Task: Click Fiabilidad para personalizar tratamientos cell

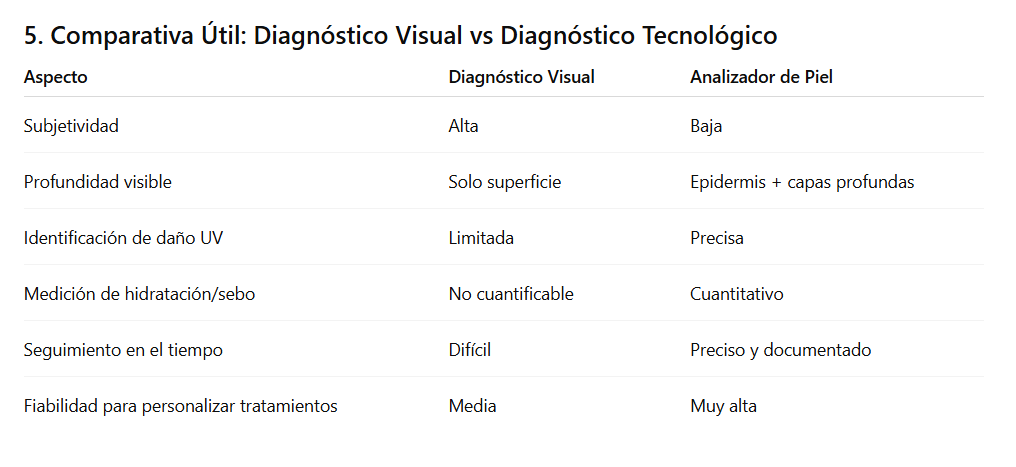Action: pos(180,406)
